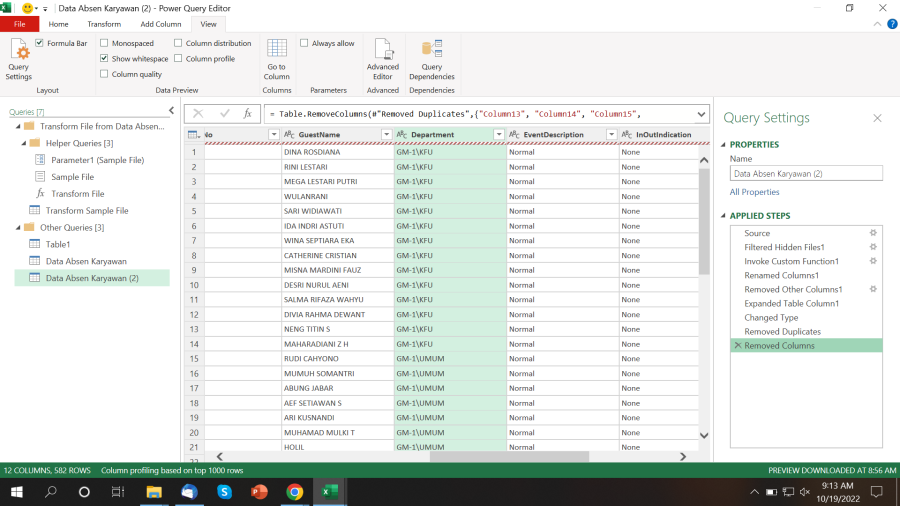
Task: Click Department column type icon
Action: 402,134
